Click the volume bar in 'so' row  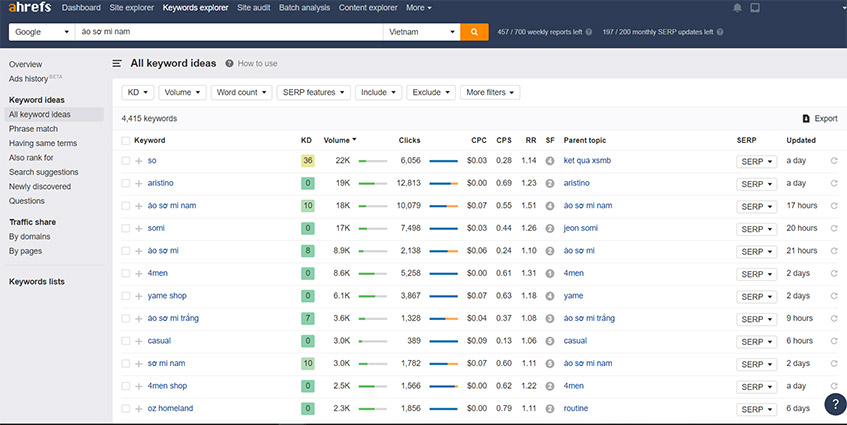point(373,161)
